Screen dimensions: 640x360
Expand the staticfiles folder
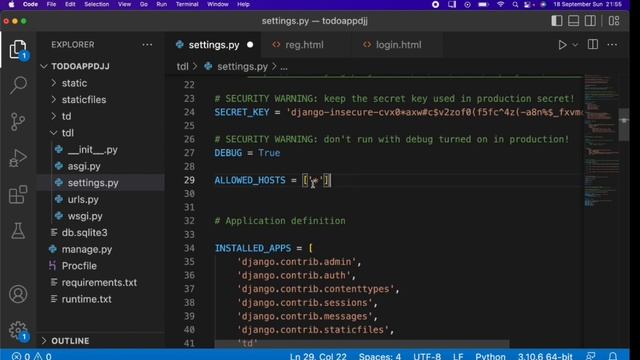(x=53, y=99)
